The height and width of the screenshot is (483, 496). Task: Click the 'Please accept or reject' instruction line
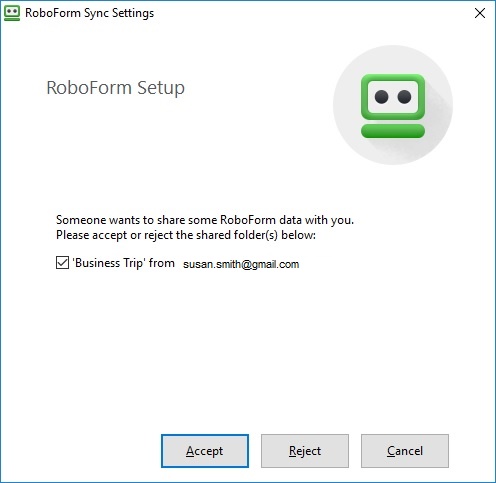(186, 235)
